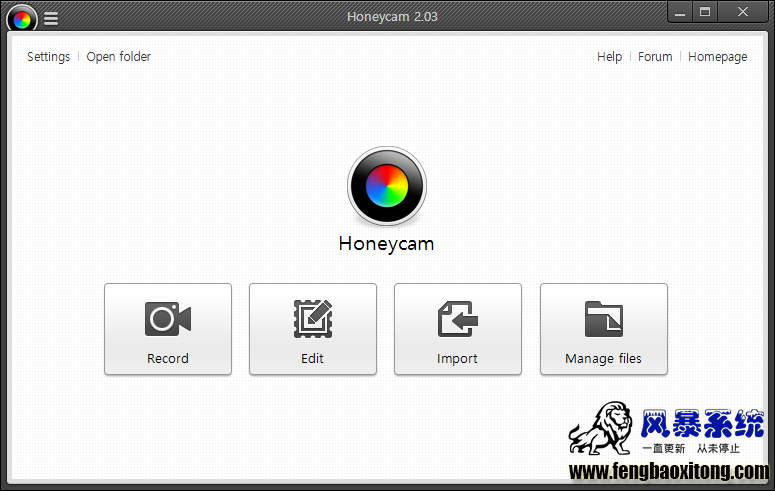Open Manage files
The image size is (775, 491).
[603, 329]
